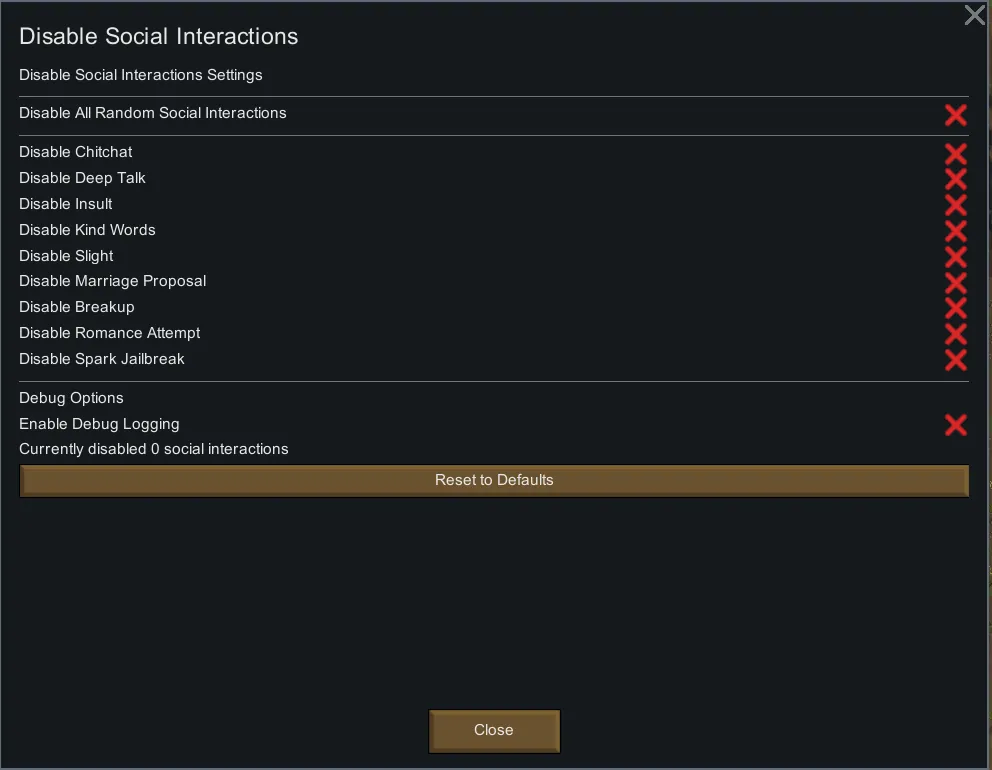Click the Disable Romance Attempt red X icon
The image size is (992, 770).
pyautogui.click(x=955, y=334)
